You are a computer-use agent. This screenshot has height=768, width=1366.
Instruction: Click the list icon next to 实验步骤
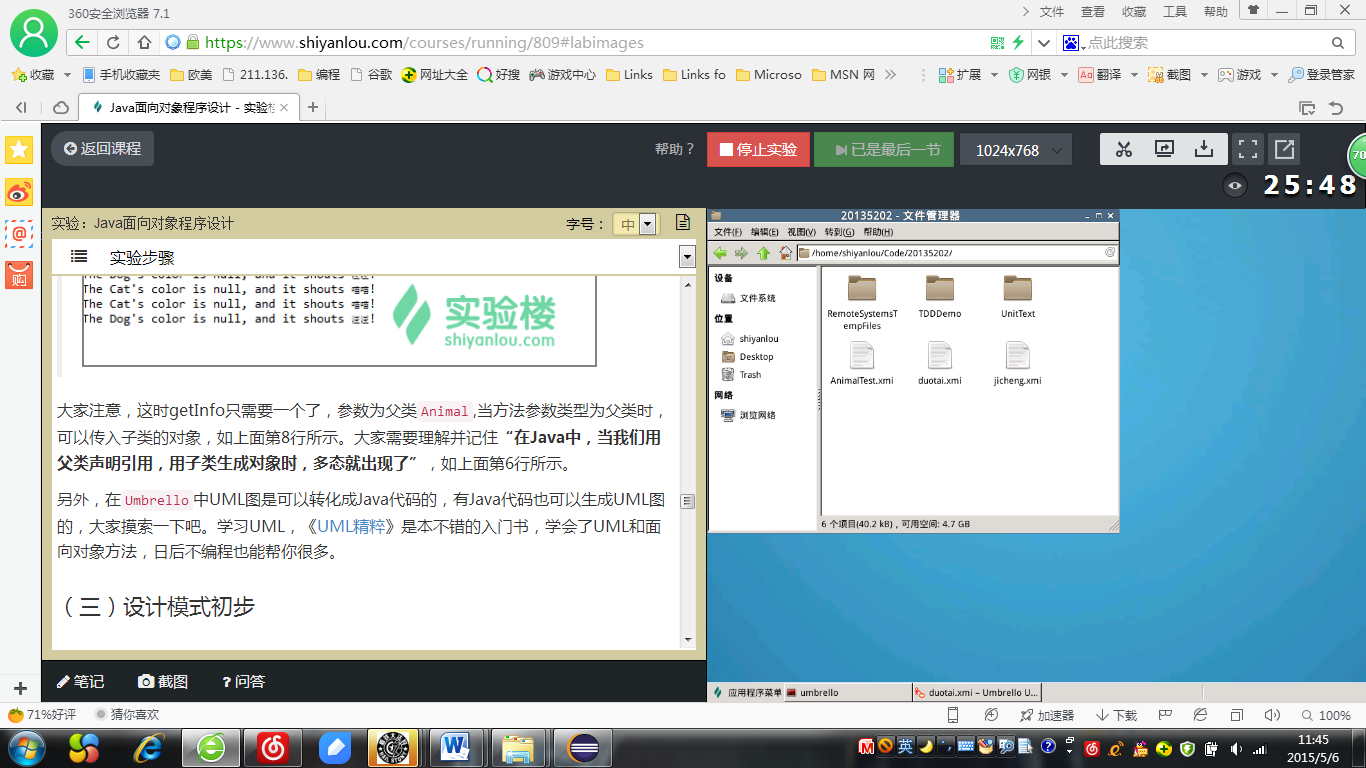click(x=79, y=256)
